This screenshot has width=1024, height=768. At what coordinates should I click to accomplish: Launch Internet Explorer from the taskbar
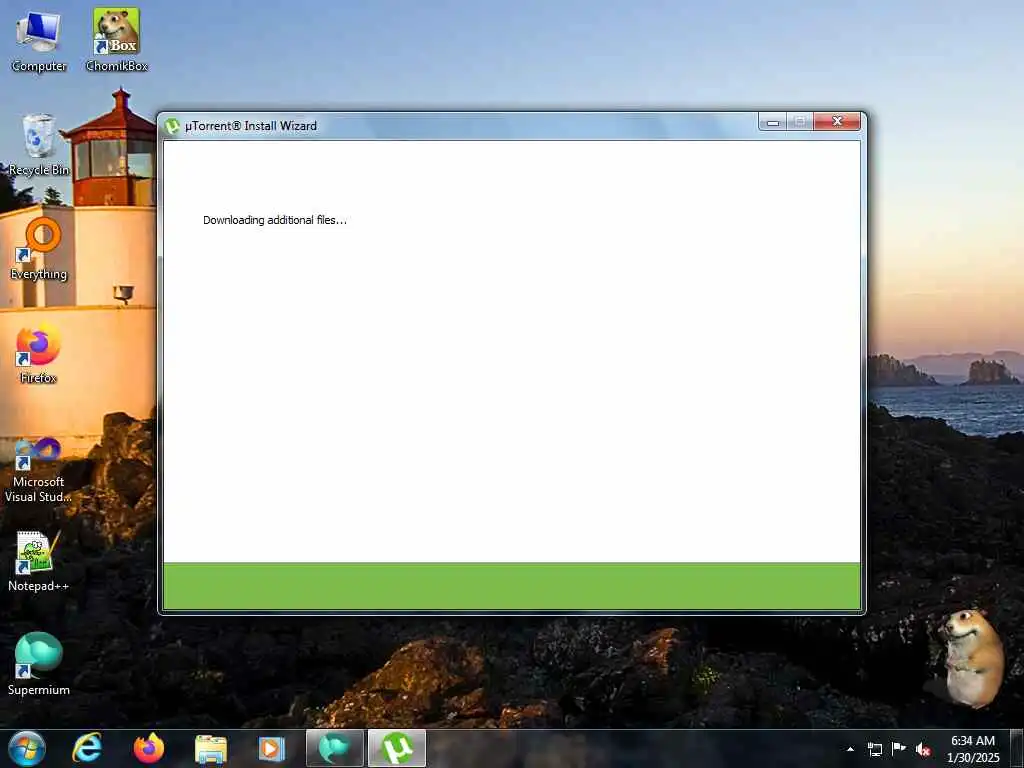pos(87,748)
